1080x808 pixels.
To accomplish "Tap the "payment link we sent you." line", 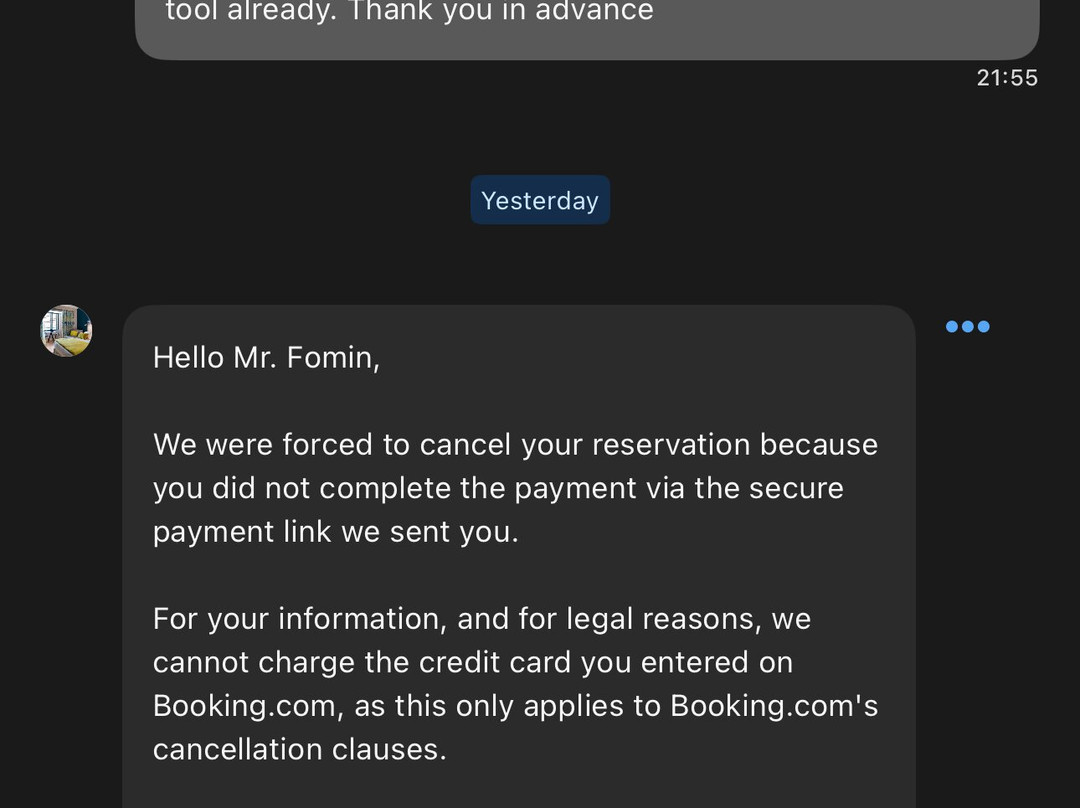I will coord(335,531).
